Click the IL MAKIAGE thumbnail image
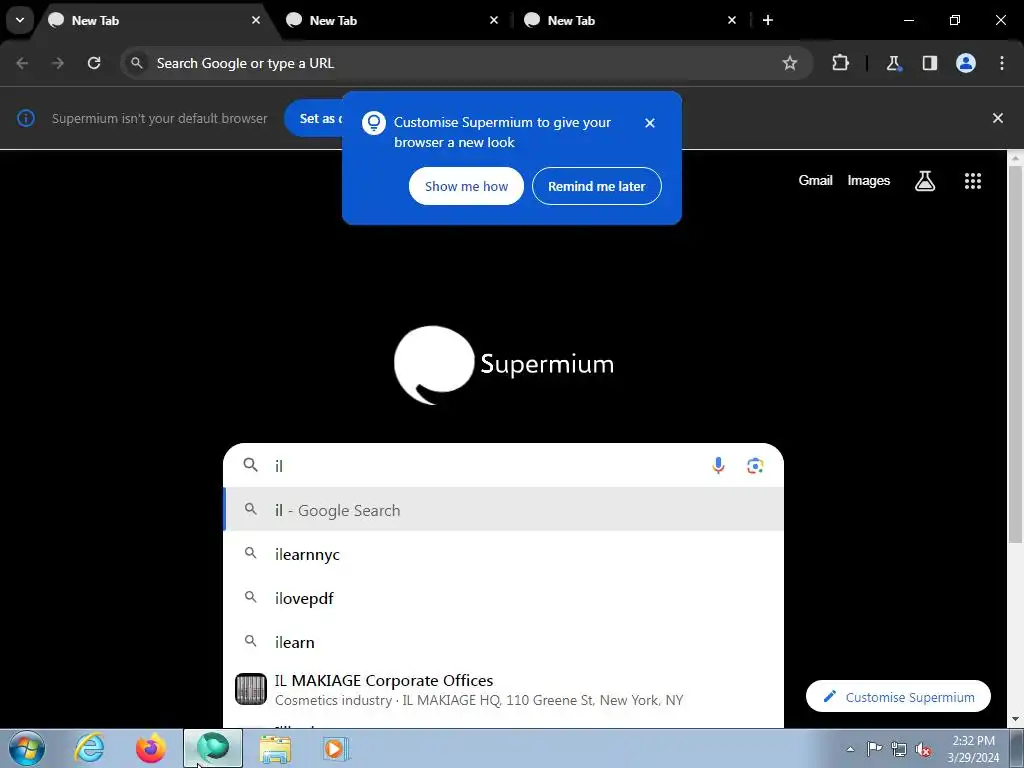This screenshot has height=768, width=1024. (x=251, y=690)
